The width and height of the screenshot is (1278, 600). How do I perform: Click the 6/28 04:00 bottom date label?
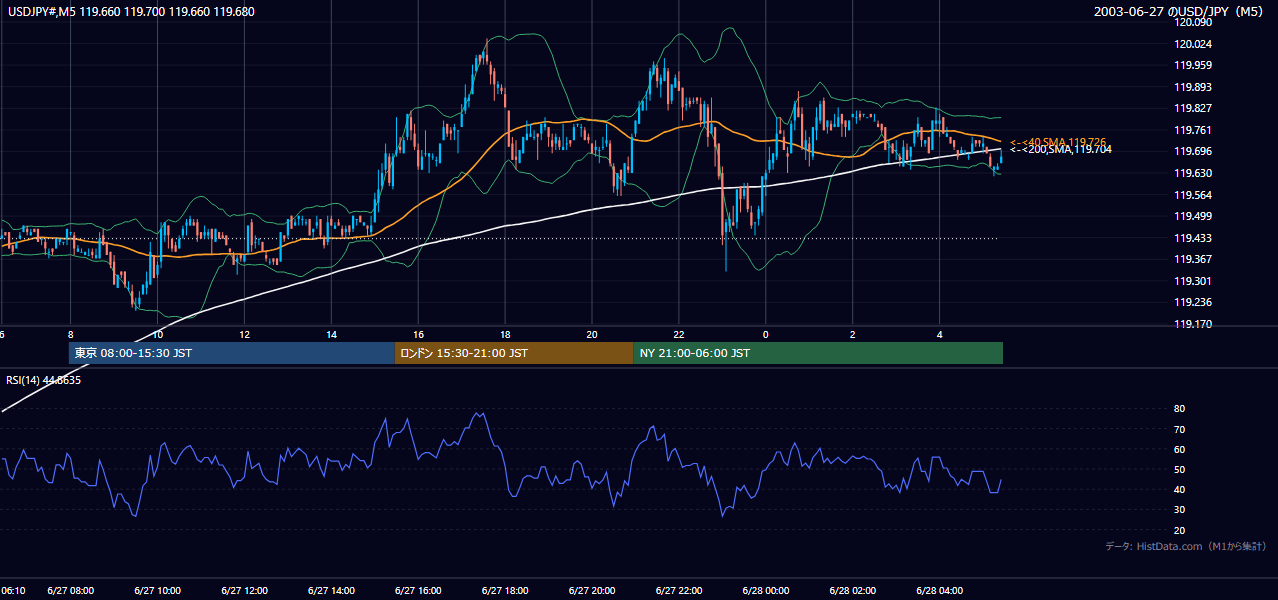[940, 591]
